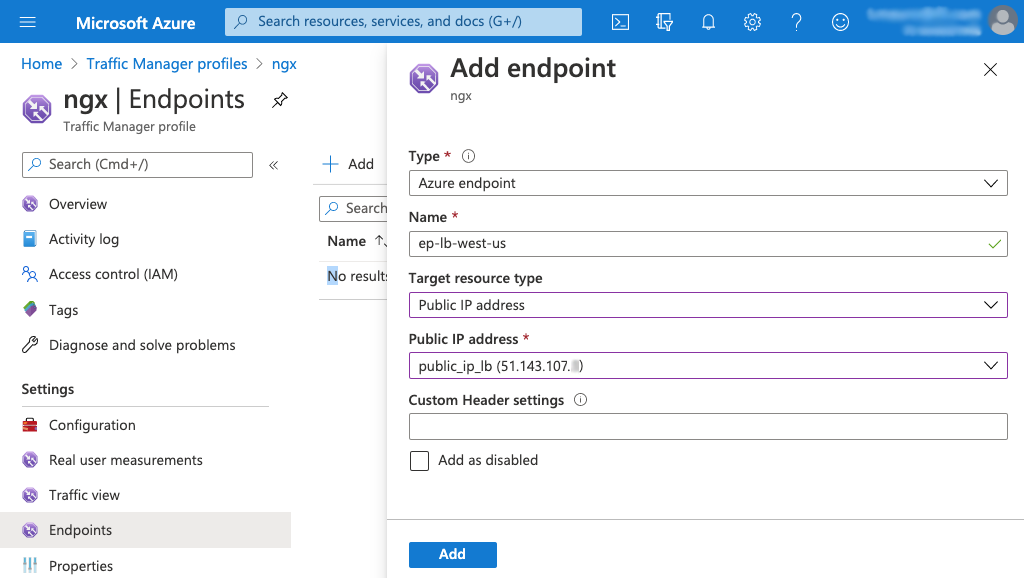Select Activity log in sidebar
This screenshot has width=1024, height=578.
[x=84, y=239]
